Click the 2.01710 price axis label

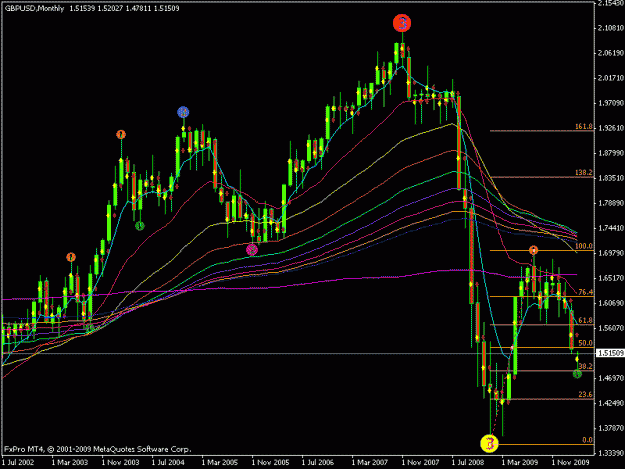[611, 78]
